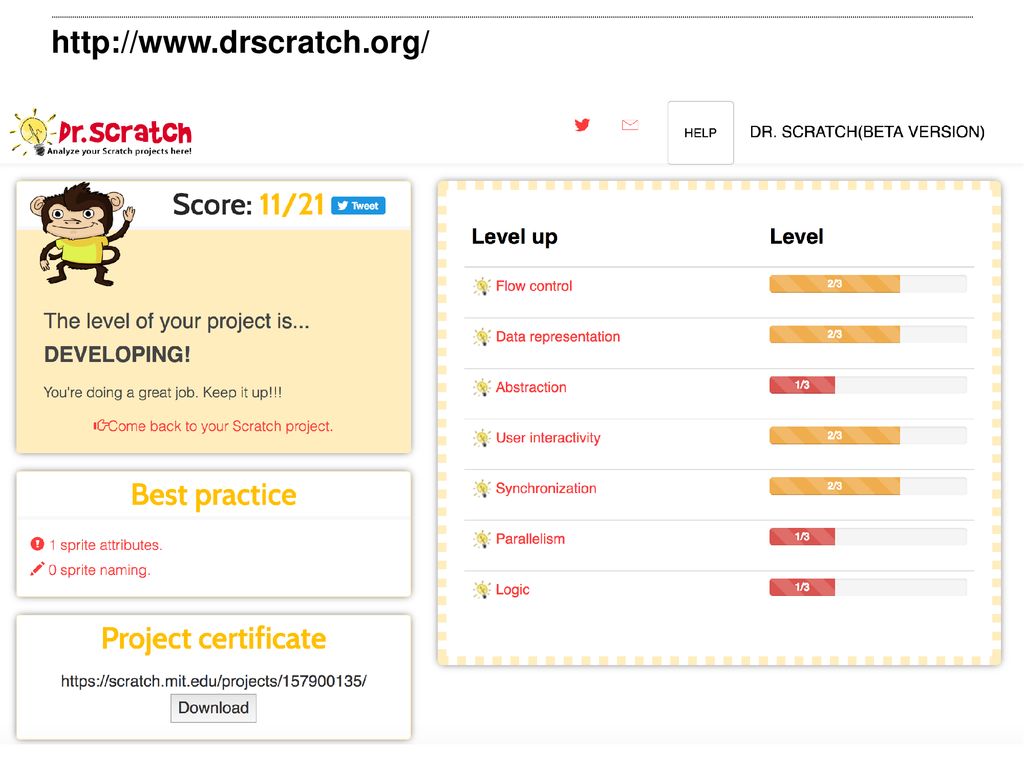The width and height of the screenshot is (1024, 768).
Task: Click the lightbulb icon beside Abstraction
Action: point(482,387)
